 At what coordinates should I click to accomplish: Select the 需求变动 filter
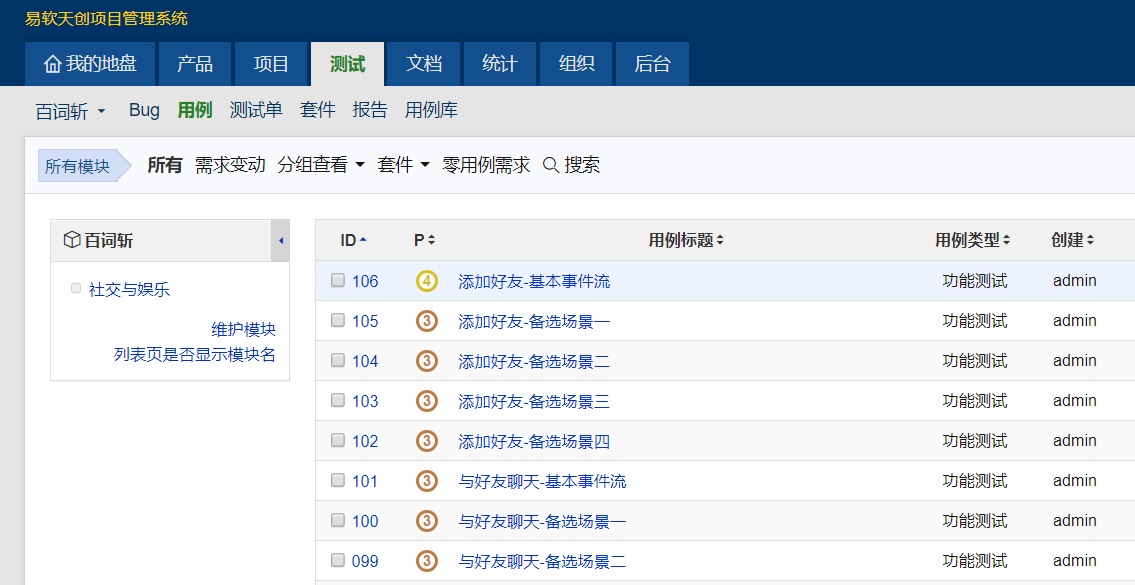(x=230, y=165)
